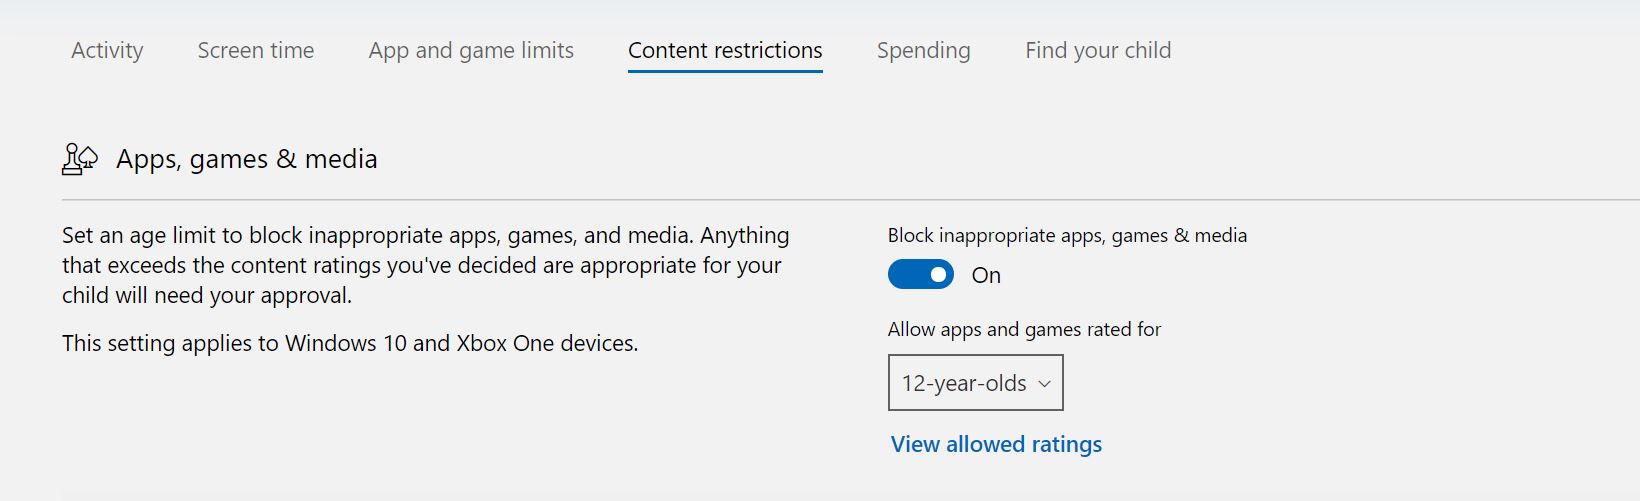Click the "Allow apps and games rated for" label
Viewport: 1640px width, 501px height.
[x=1024, y=329]
